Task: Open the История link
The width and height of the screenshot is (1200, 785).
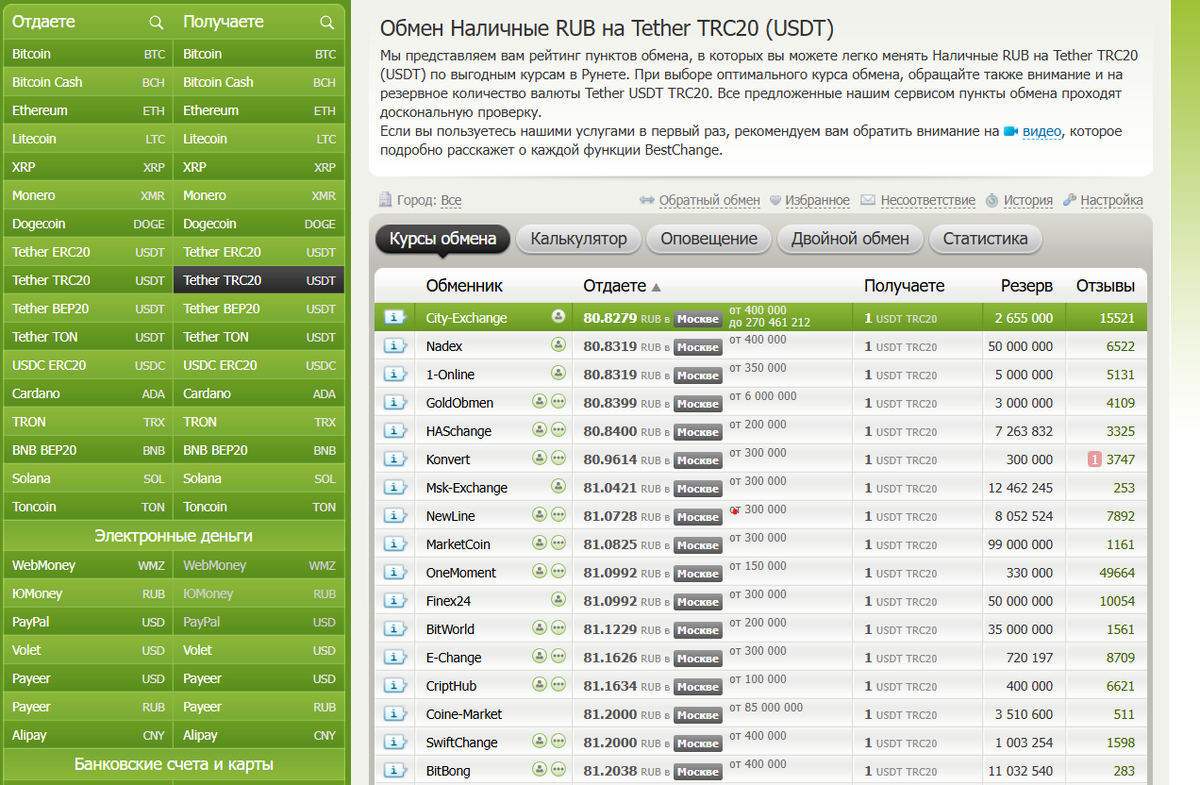Action: pyautogui.click(x=1028, y=200)
